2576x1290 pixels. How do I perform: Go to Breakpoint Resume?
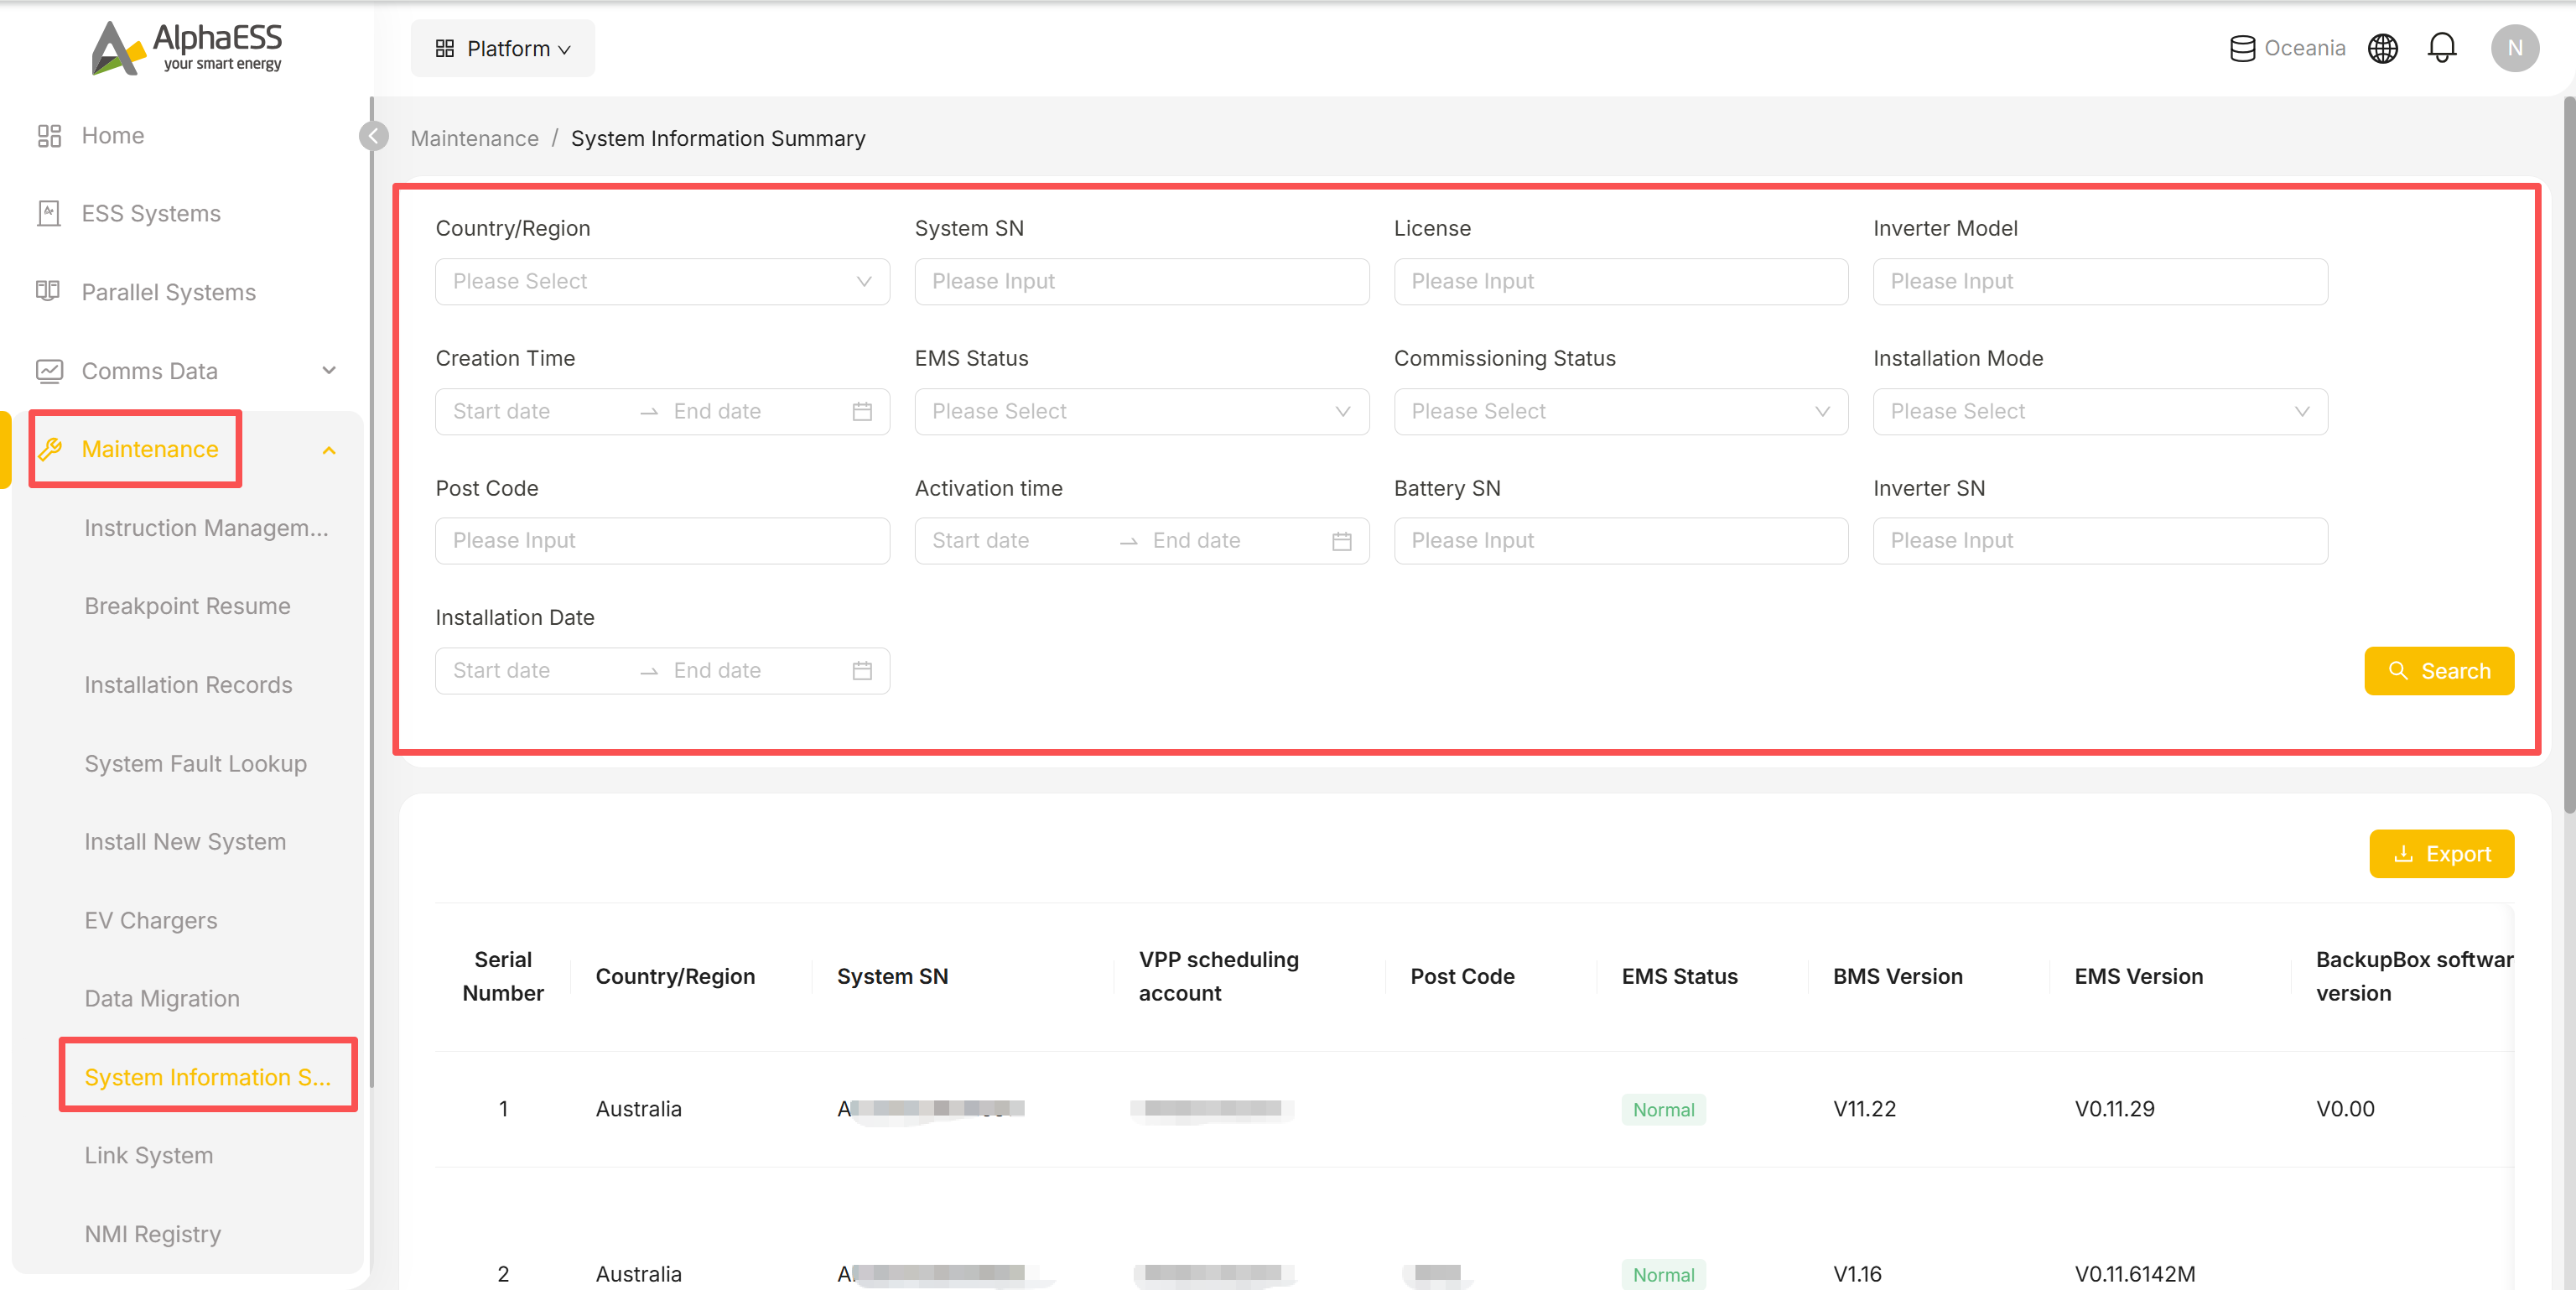coord(187,606)
